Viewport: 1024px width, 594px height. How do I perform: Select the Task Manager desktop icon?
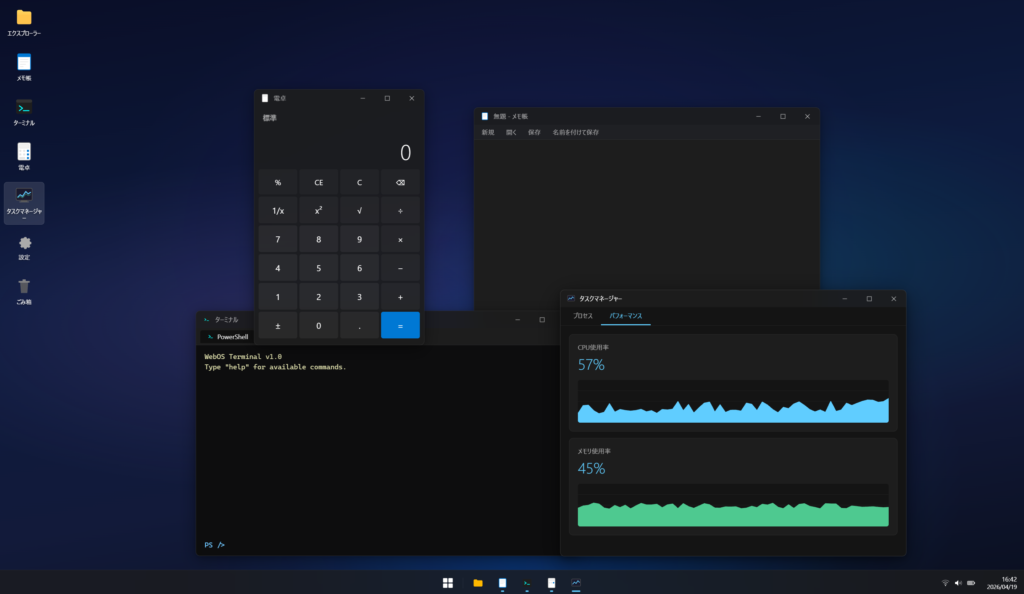coord(24,203)
